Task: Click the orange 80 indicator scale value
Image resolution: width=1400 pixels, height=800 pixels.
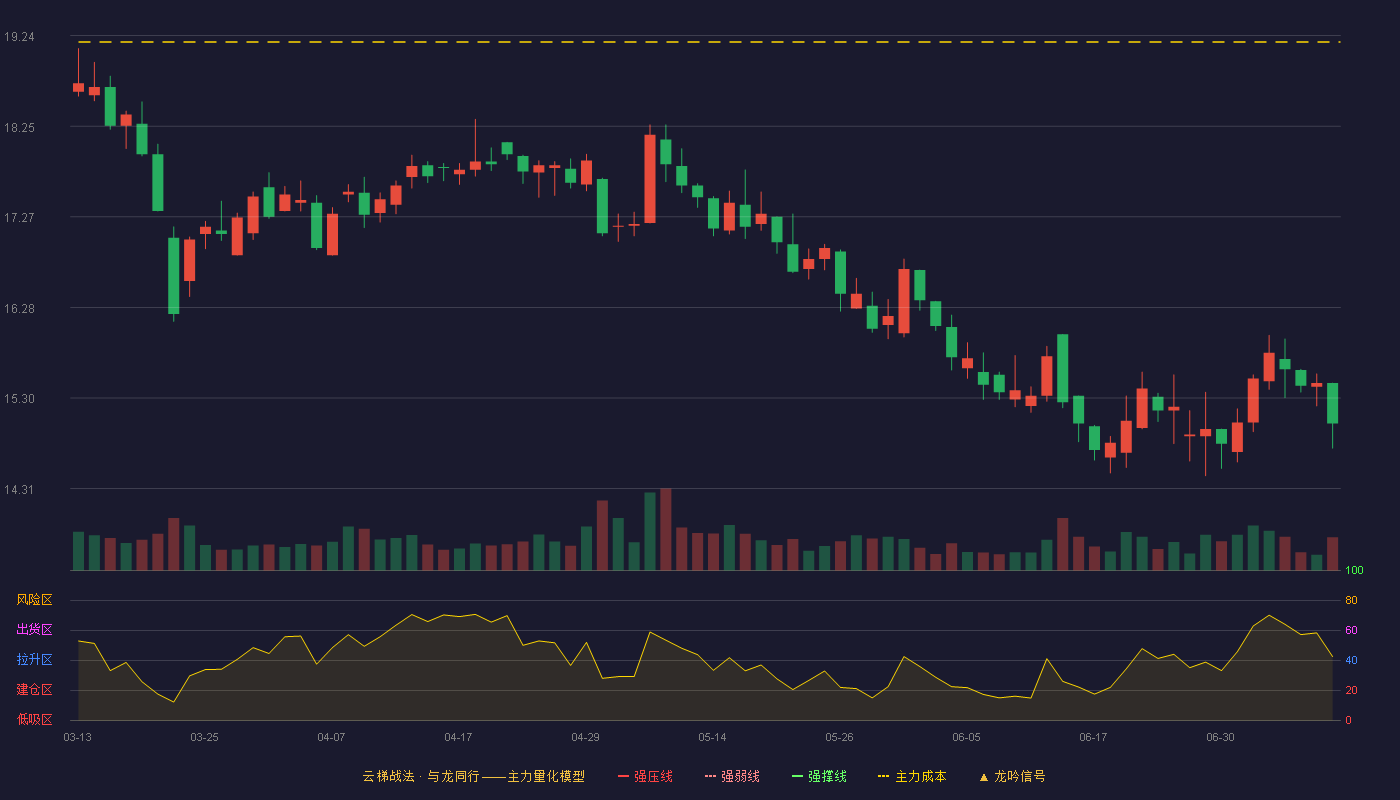Action: pyautogui.click(x=1351, y=600)
